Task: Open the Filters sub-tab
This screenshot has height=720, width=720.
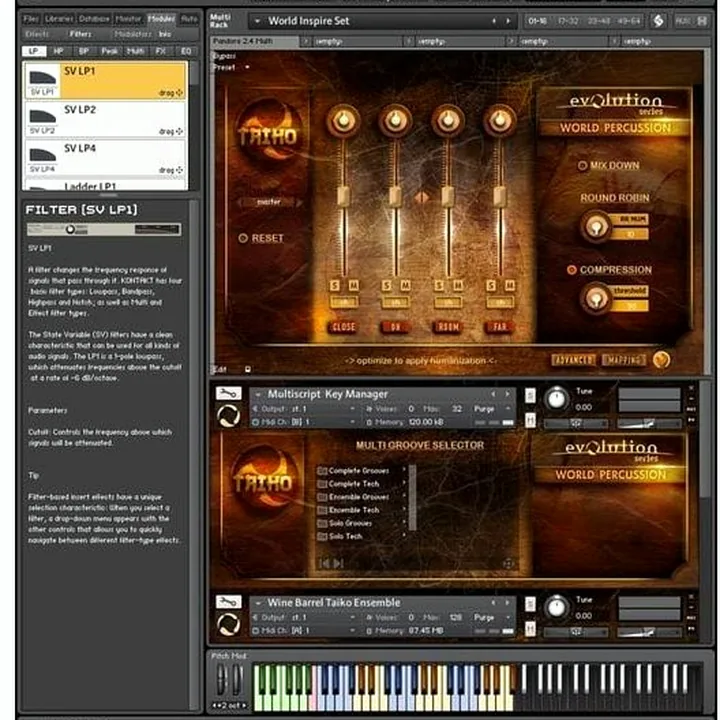Action: (x=81, y=34)
